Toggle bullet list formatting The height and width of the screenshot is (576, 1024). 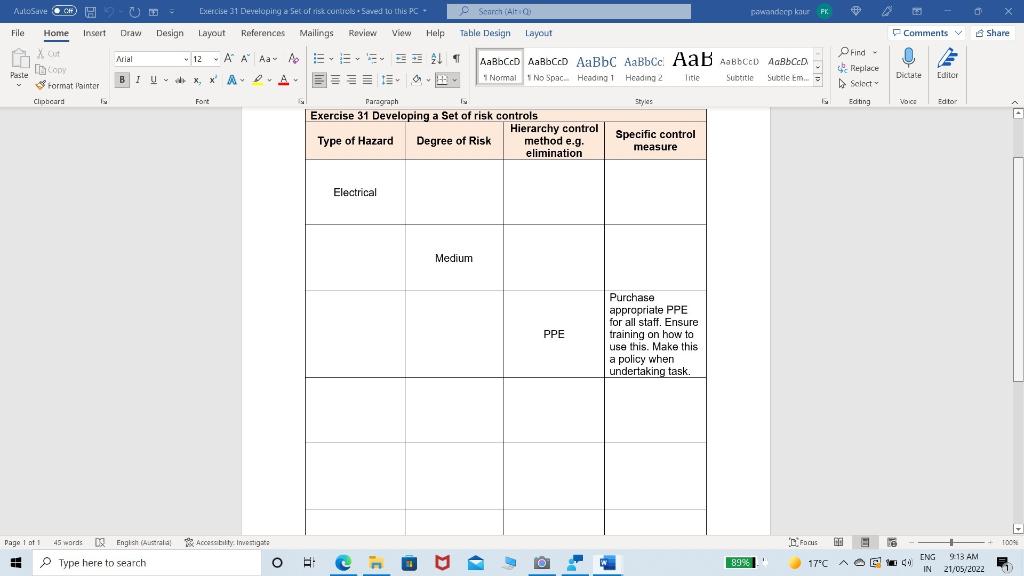[x=318, y=58]
